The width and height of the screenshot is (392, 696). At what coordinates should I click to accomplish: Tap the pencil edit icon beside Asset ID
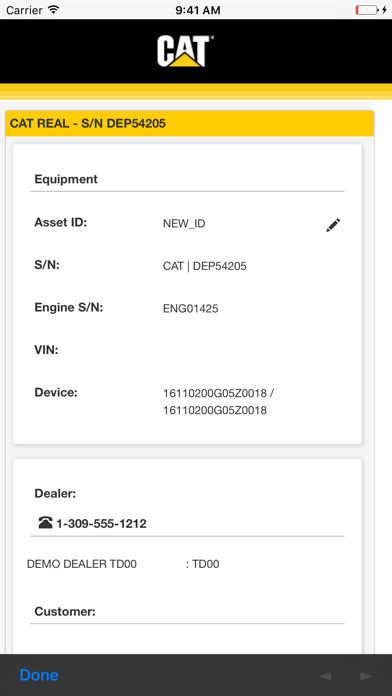click(333, 225)
